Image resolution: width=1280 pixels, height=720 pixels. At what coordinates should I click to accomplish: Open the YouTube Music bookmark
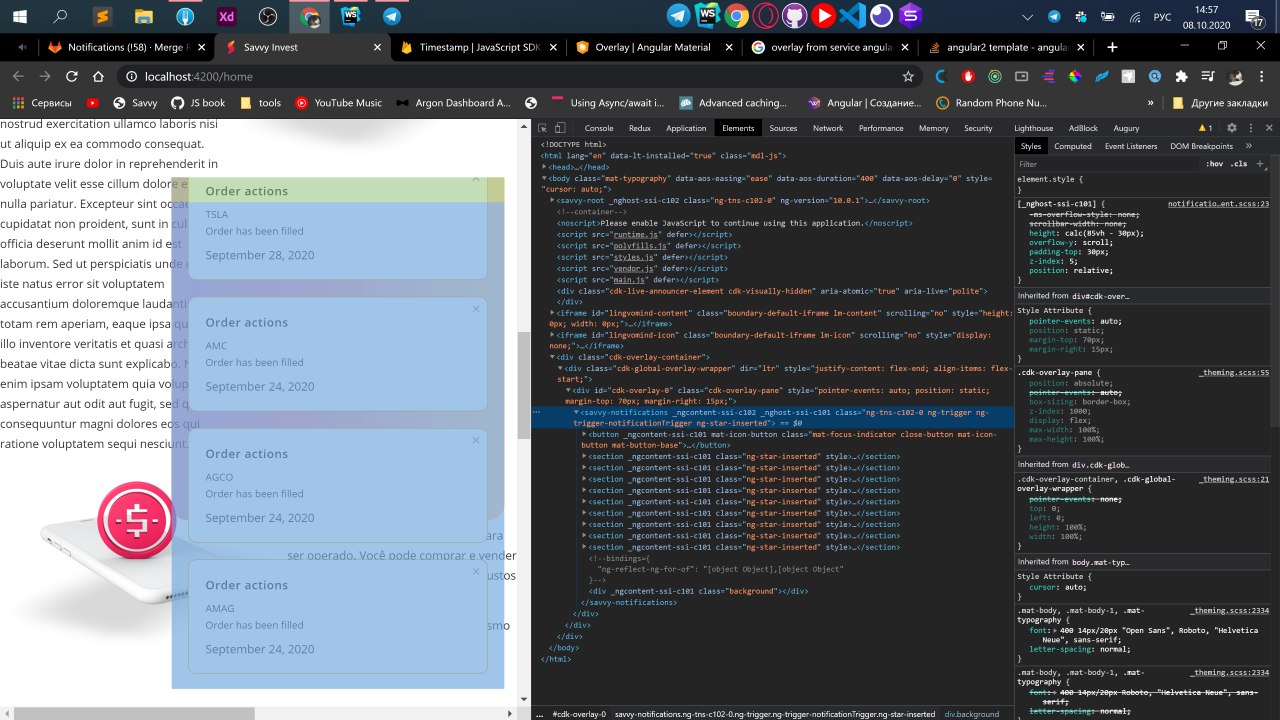pyautogui.click(x=338, y=102)
